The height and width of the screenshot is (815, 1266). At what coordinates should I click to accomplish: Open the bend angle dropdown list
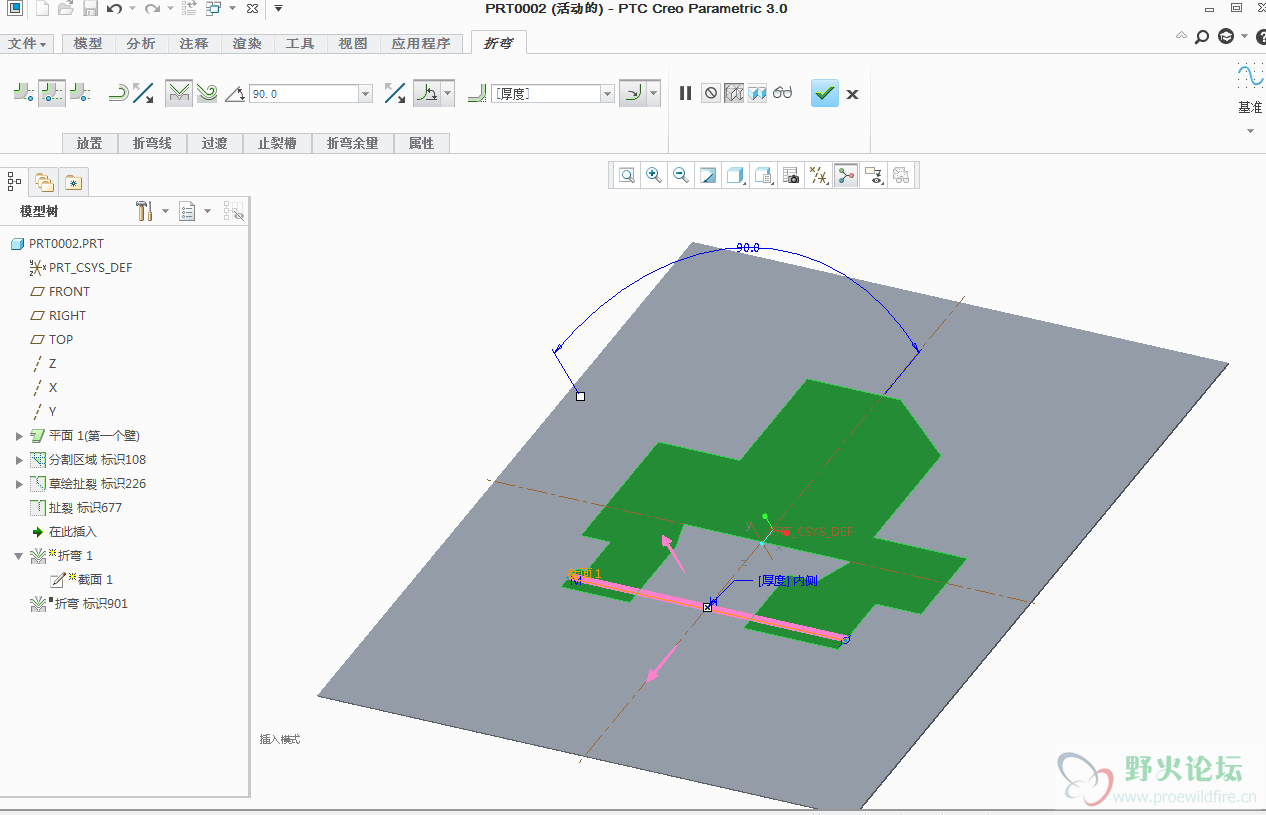365,93
